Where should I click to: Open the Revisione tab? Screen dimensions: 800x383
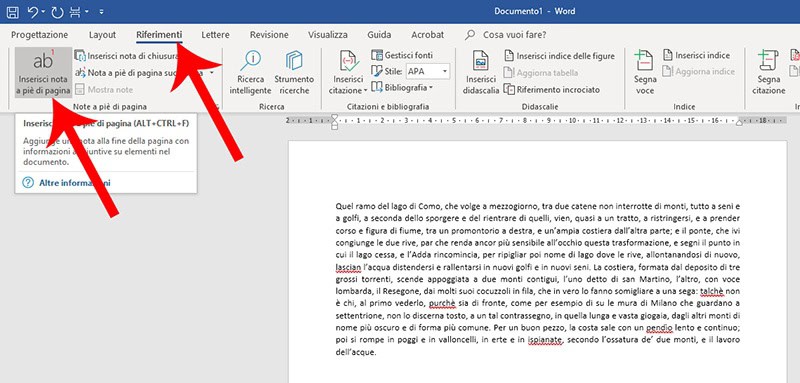coord(269,35)
